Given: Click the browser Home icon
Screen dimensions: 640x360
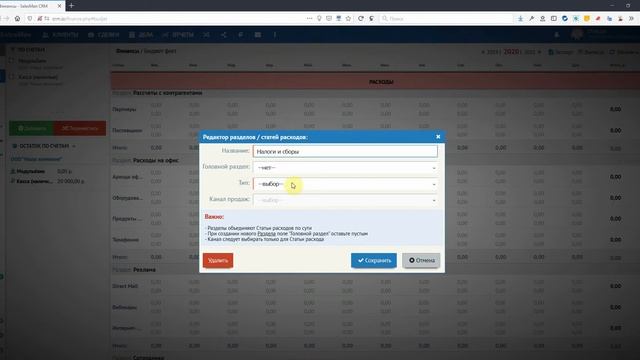Looking at the screenshot, I should 17,19.
